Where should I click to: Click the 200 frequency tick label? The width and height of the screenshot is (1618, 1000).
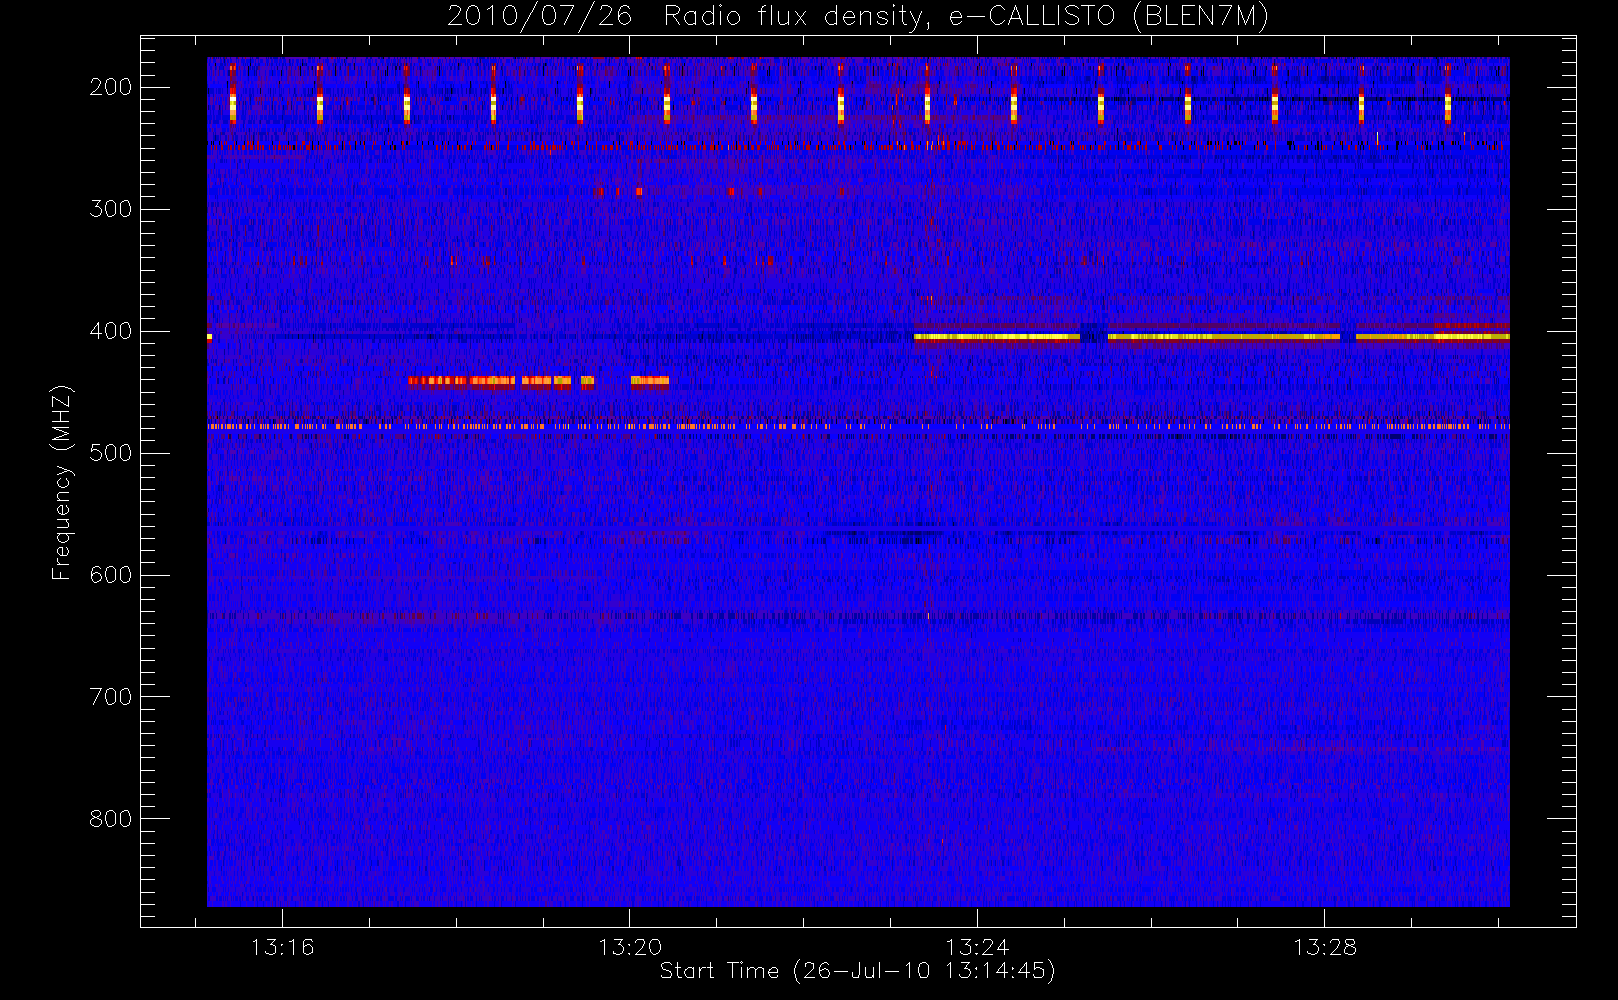pyautogui.click(x=111, y=87)
